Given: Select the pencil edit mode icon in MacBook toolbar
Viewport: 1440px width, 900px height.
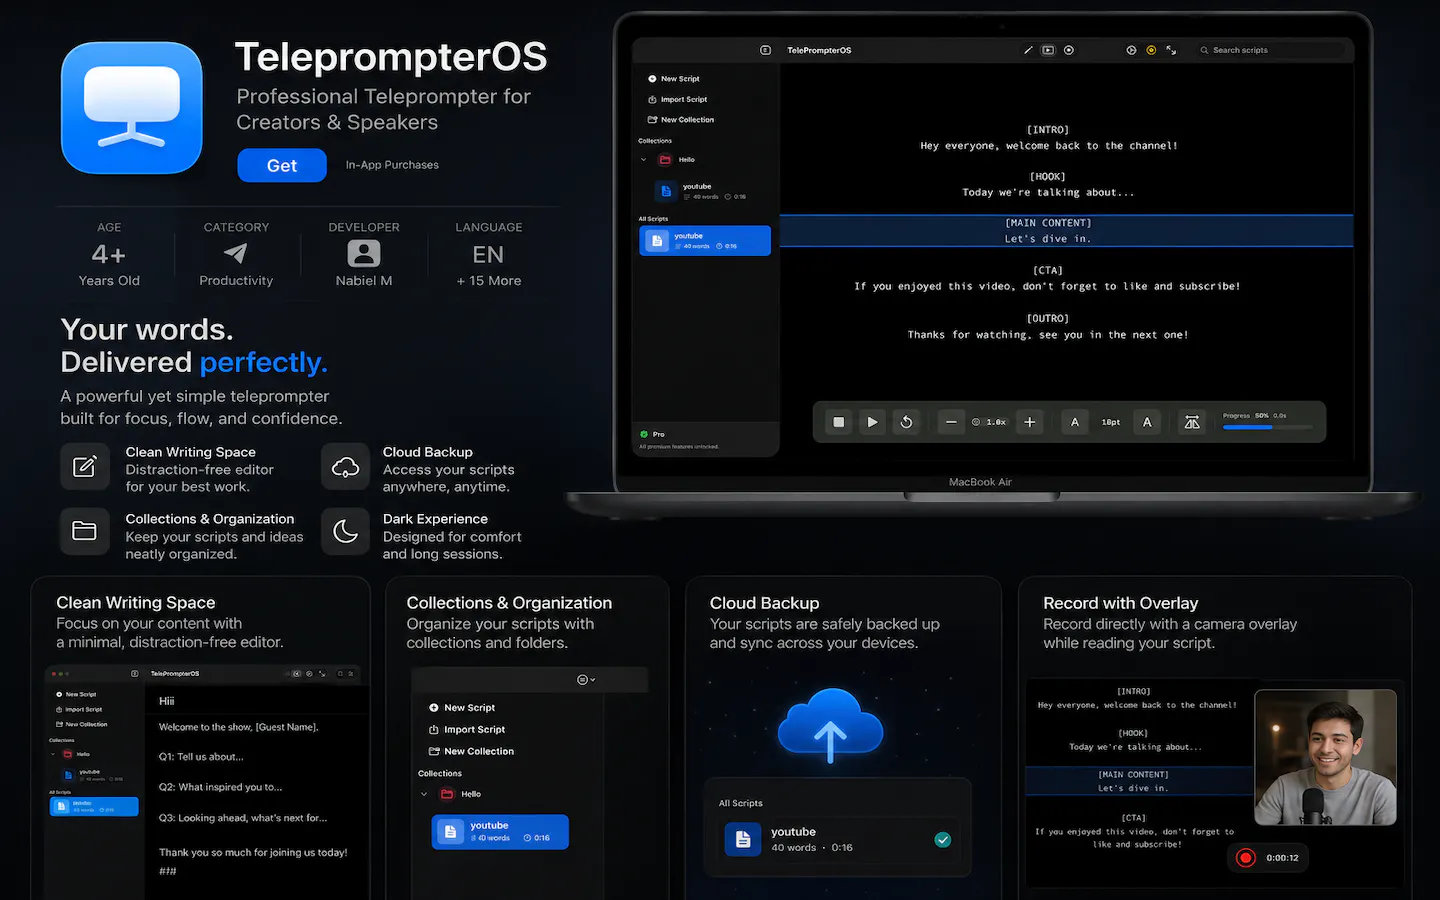Looking at the screenshot, I should (x=1028, y=50).
